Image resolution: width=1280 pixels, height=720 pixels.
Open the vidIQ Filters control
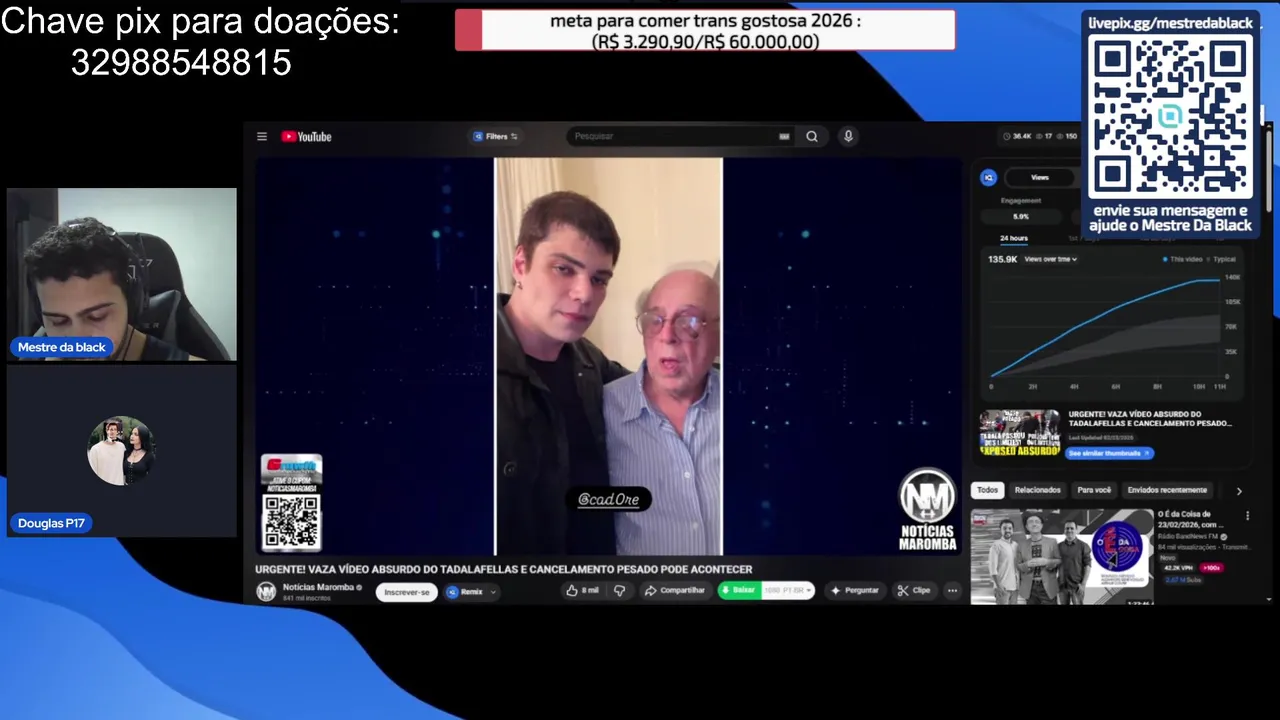coord(495,137)
